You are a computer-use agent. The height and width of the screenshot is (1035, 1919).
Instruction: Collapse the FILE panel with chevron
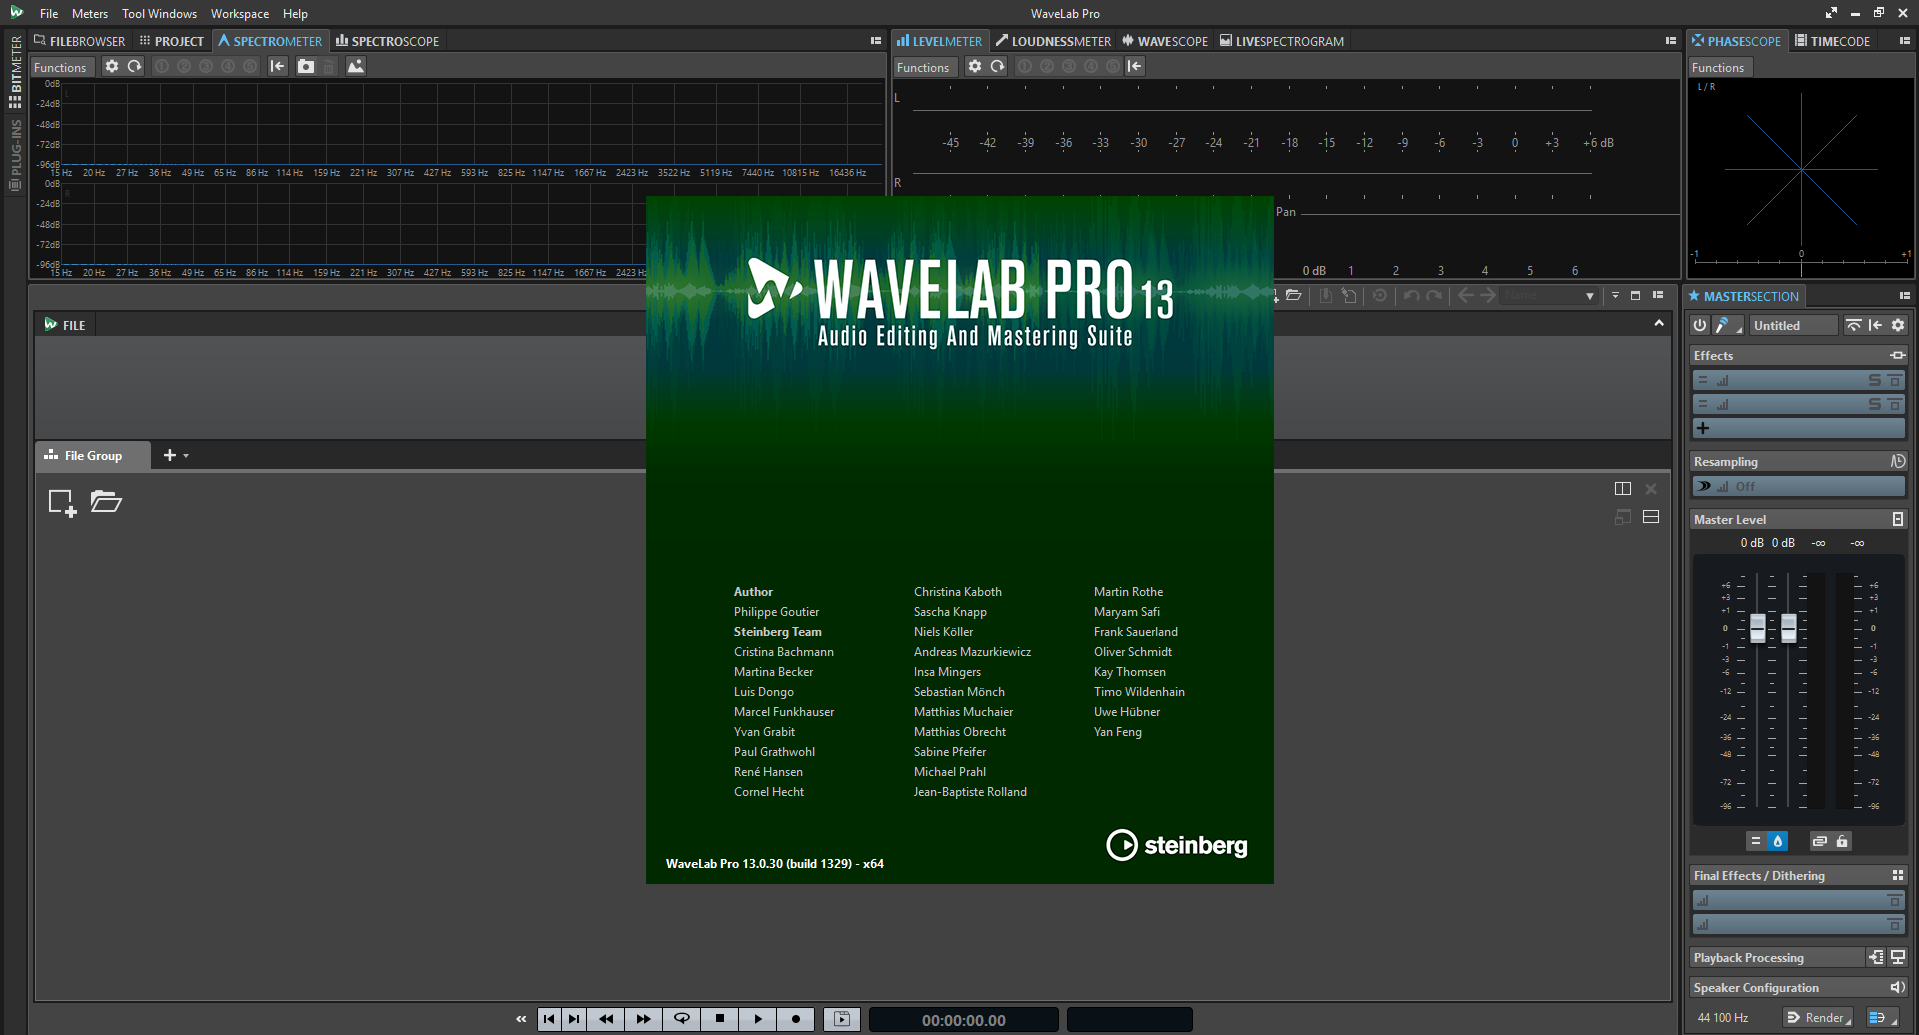tap(1659, 323)
